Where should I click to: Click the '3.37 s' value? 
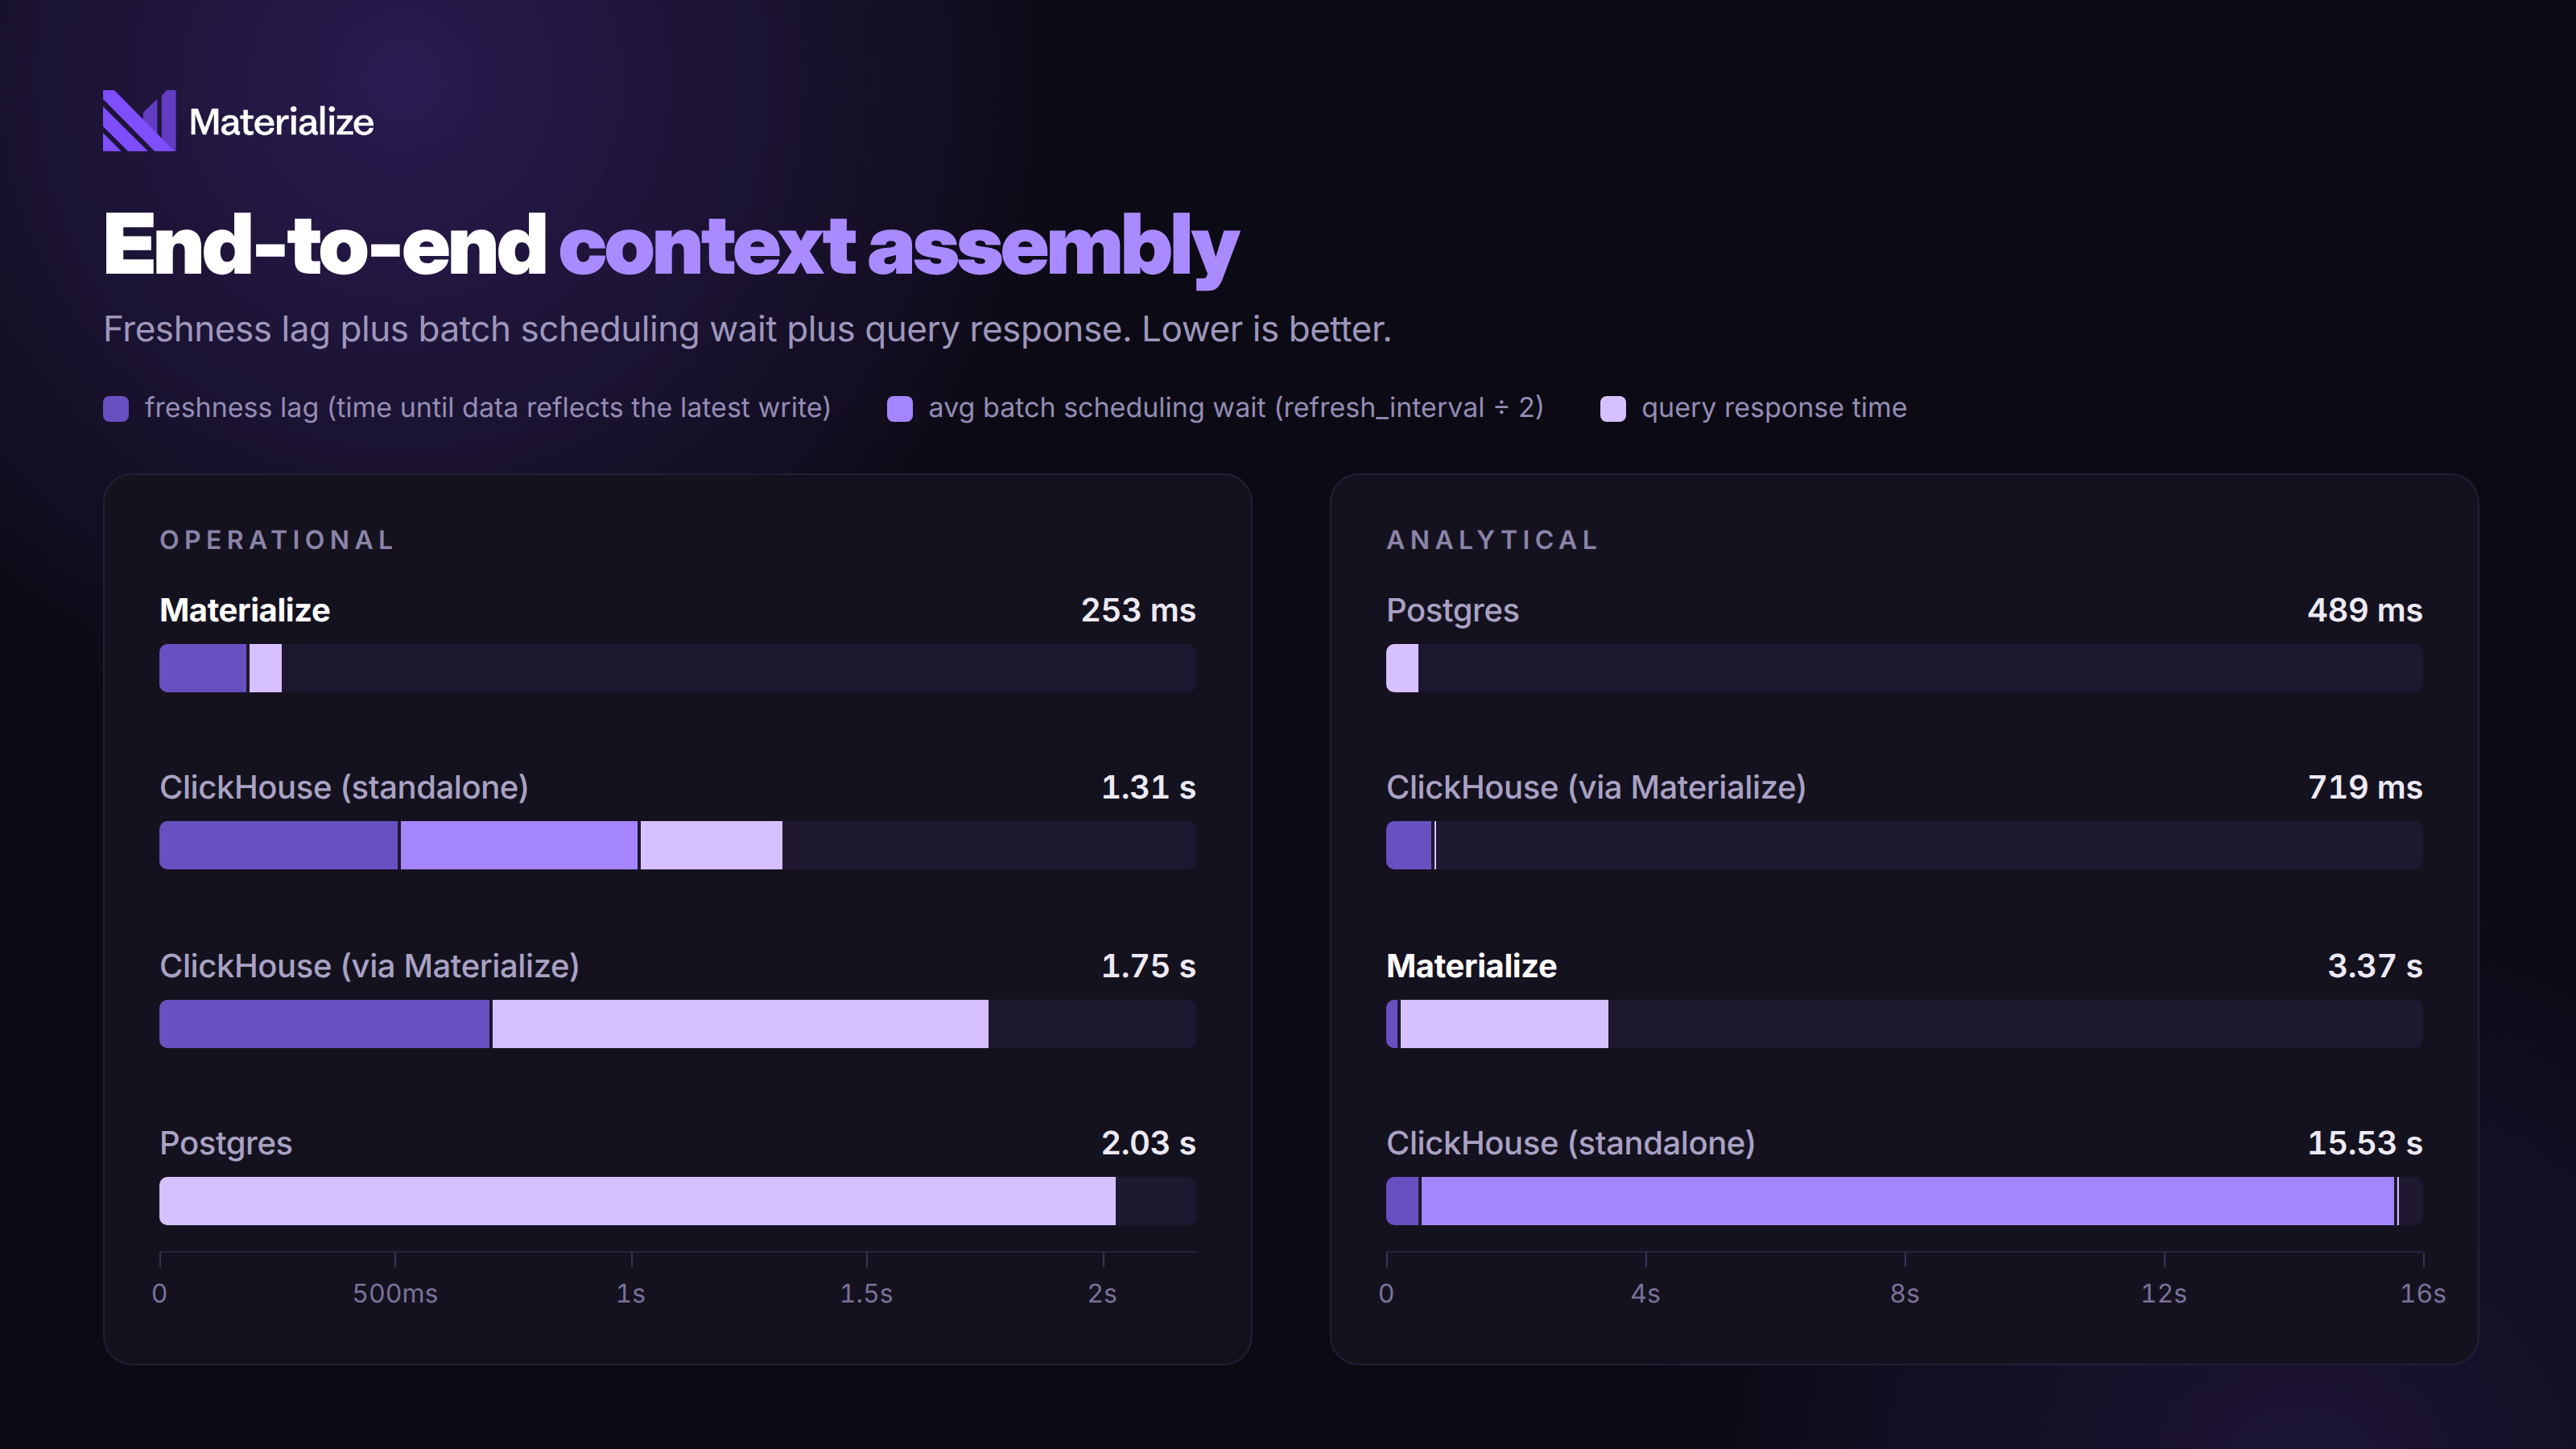2375,966
